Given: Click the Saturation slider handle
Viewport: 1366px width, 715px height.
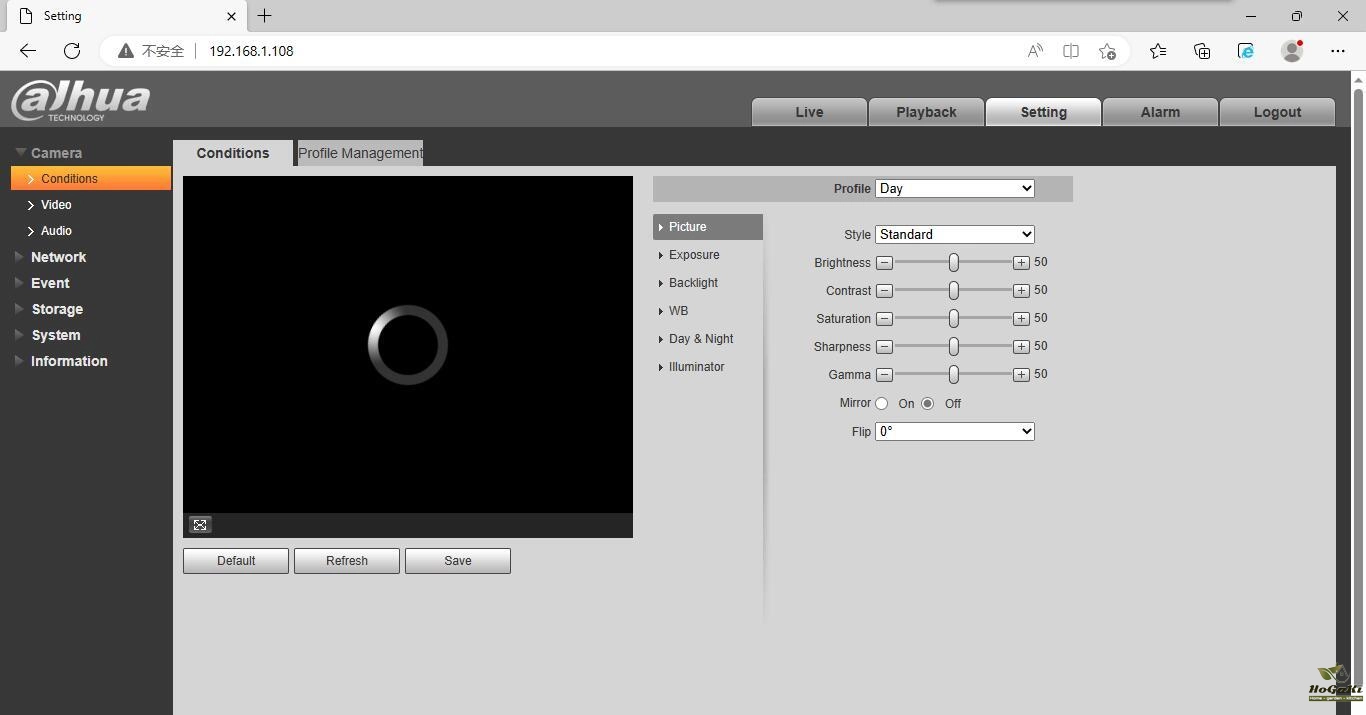Looking at the screenshot, I should click(x=954, y=319).
